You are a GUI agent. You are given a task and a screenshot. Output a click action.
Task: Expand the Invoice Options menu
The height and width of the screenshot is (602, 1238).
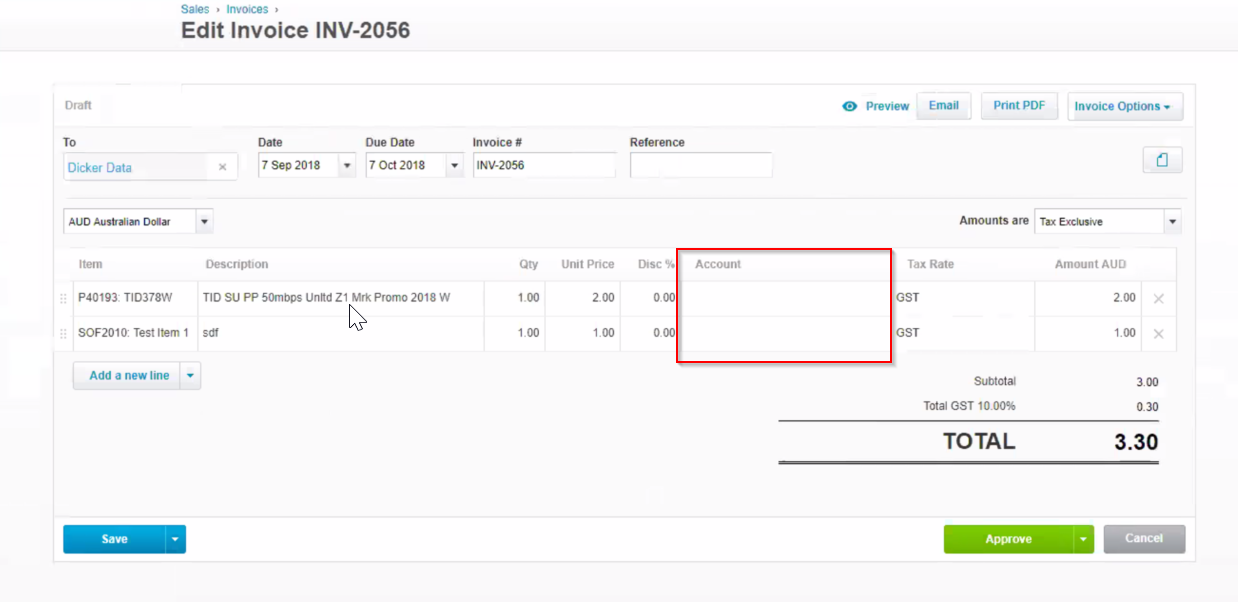click(1126, 106)
